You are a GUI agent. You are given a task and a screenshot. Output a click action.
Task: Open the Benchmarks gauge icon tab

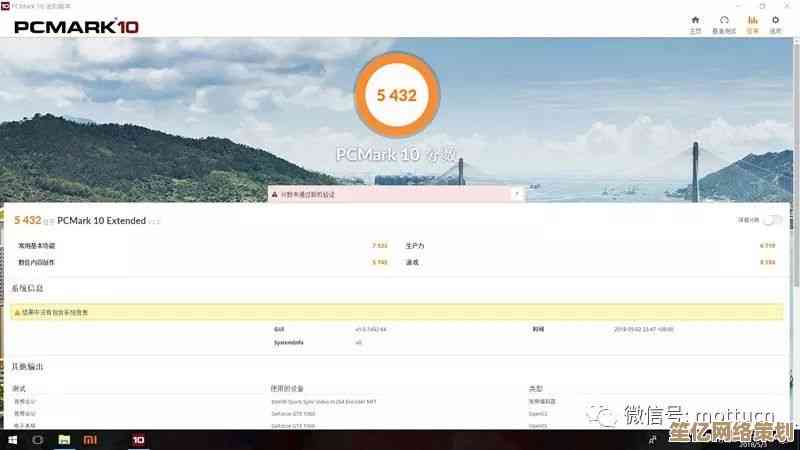point(723,24)
